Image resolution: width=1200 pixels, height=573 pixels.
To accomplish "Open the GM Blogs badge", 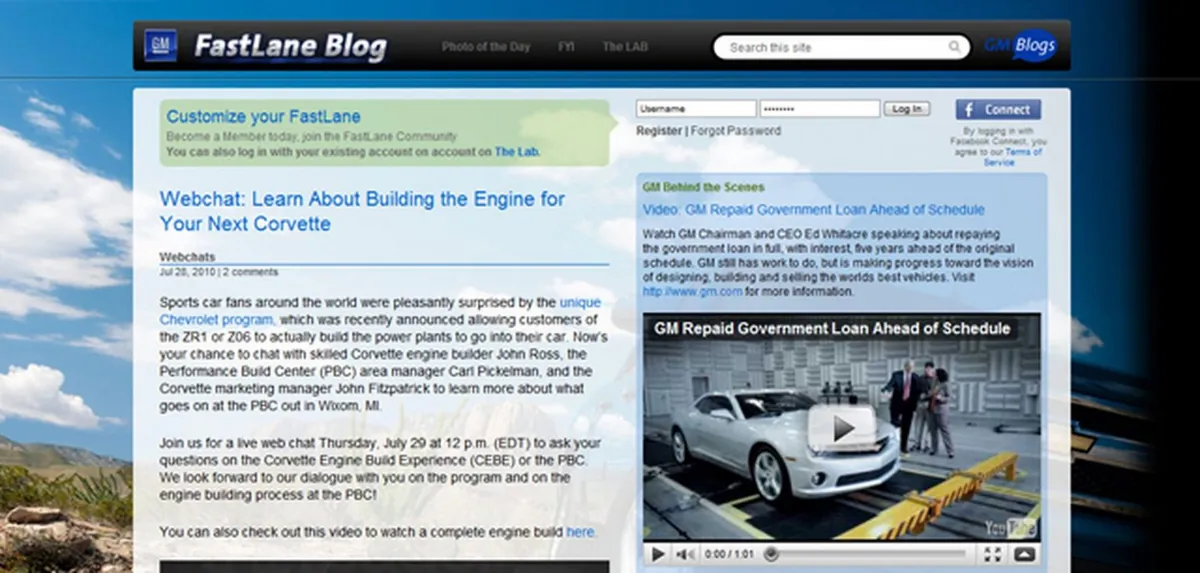I will coord(1020,46).
